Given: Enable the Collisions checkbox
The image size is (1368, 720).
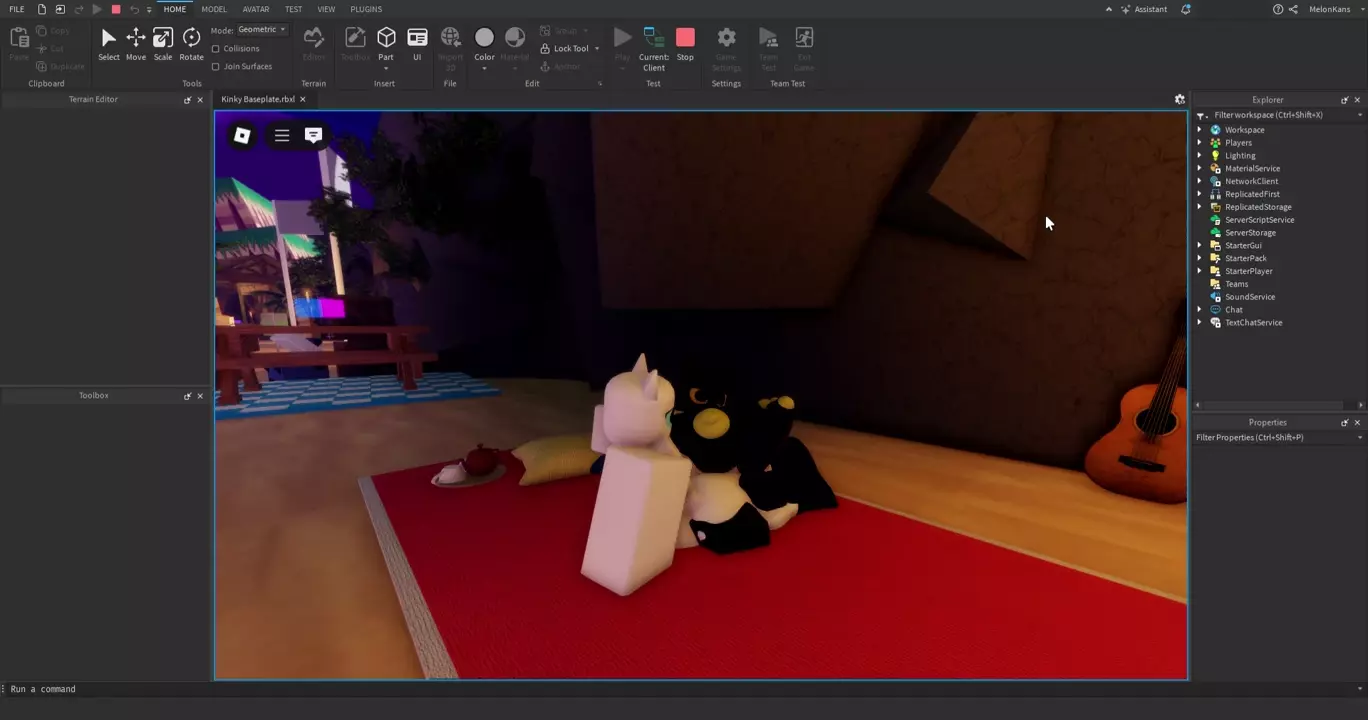Looking at the screenshot, I should tap(216, 49).
